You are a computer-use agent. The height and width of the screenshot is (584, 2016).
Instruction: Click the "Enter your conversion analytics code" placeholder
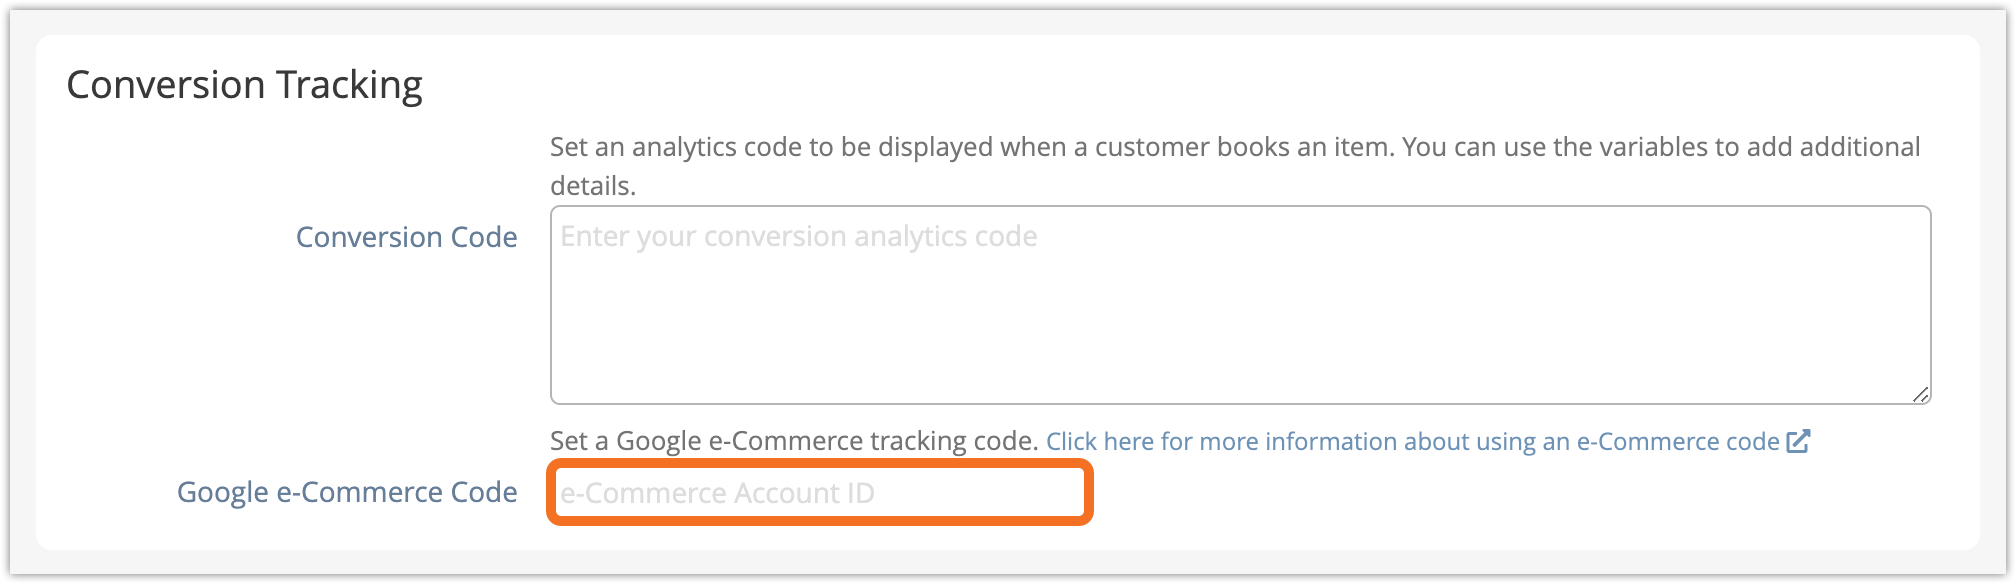pyautogui.click(x=798, y=237)
